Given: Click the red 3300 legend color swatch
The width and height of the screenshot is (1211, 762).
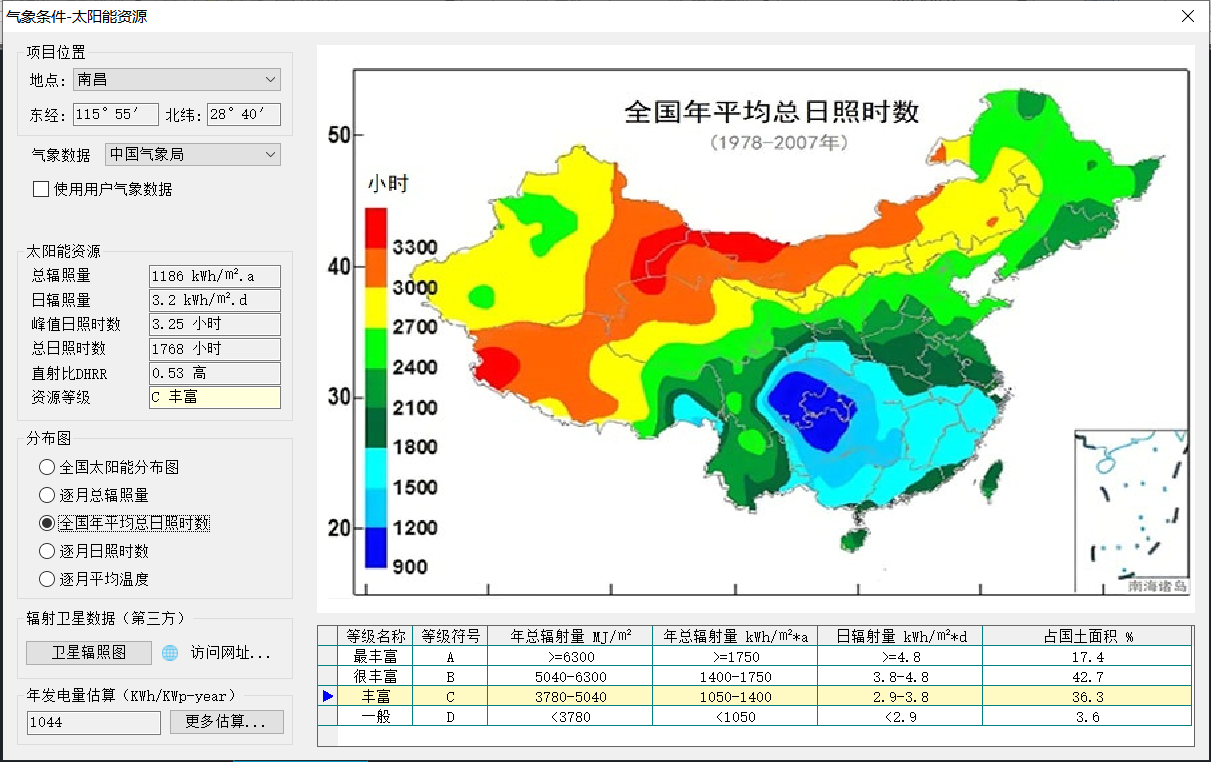Looking at the screenshot, I should pyautogui.click(x=376, y=228).
